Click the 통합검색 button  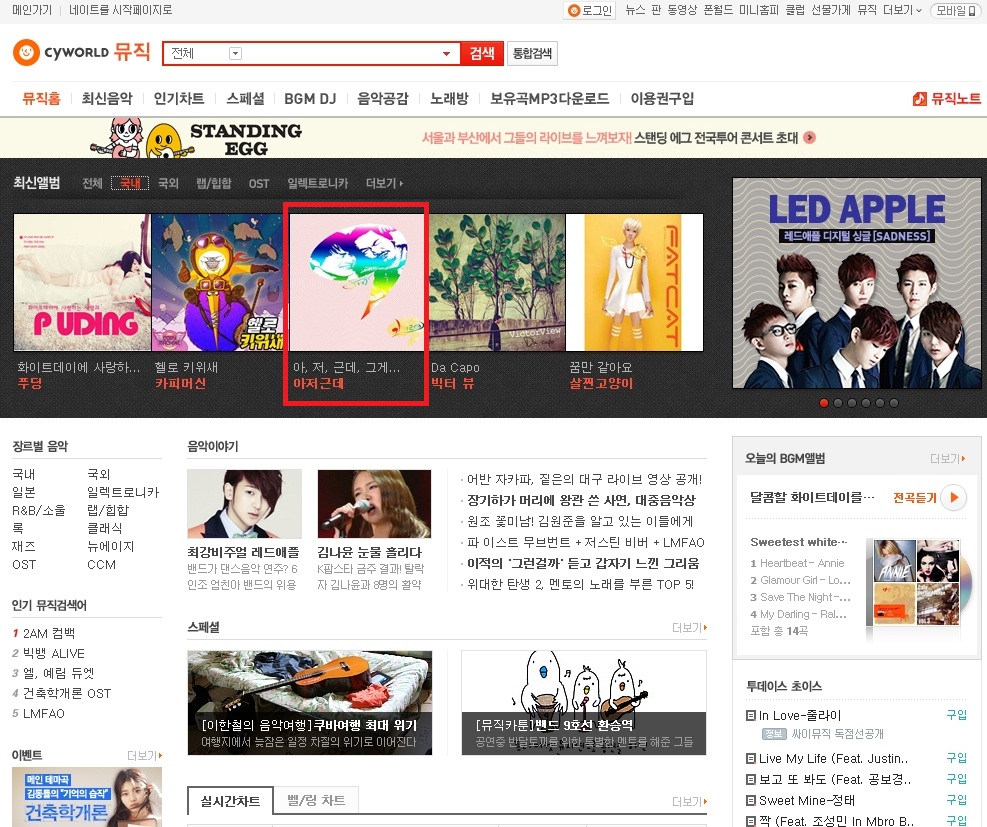[x=533, y=53]
